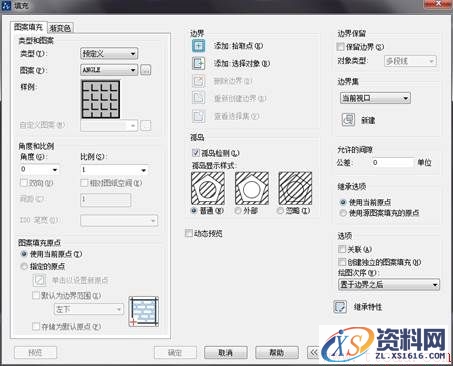Click the 帮助 button
The image size is (453, 366).
click(x=277, y=352)
